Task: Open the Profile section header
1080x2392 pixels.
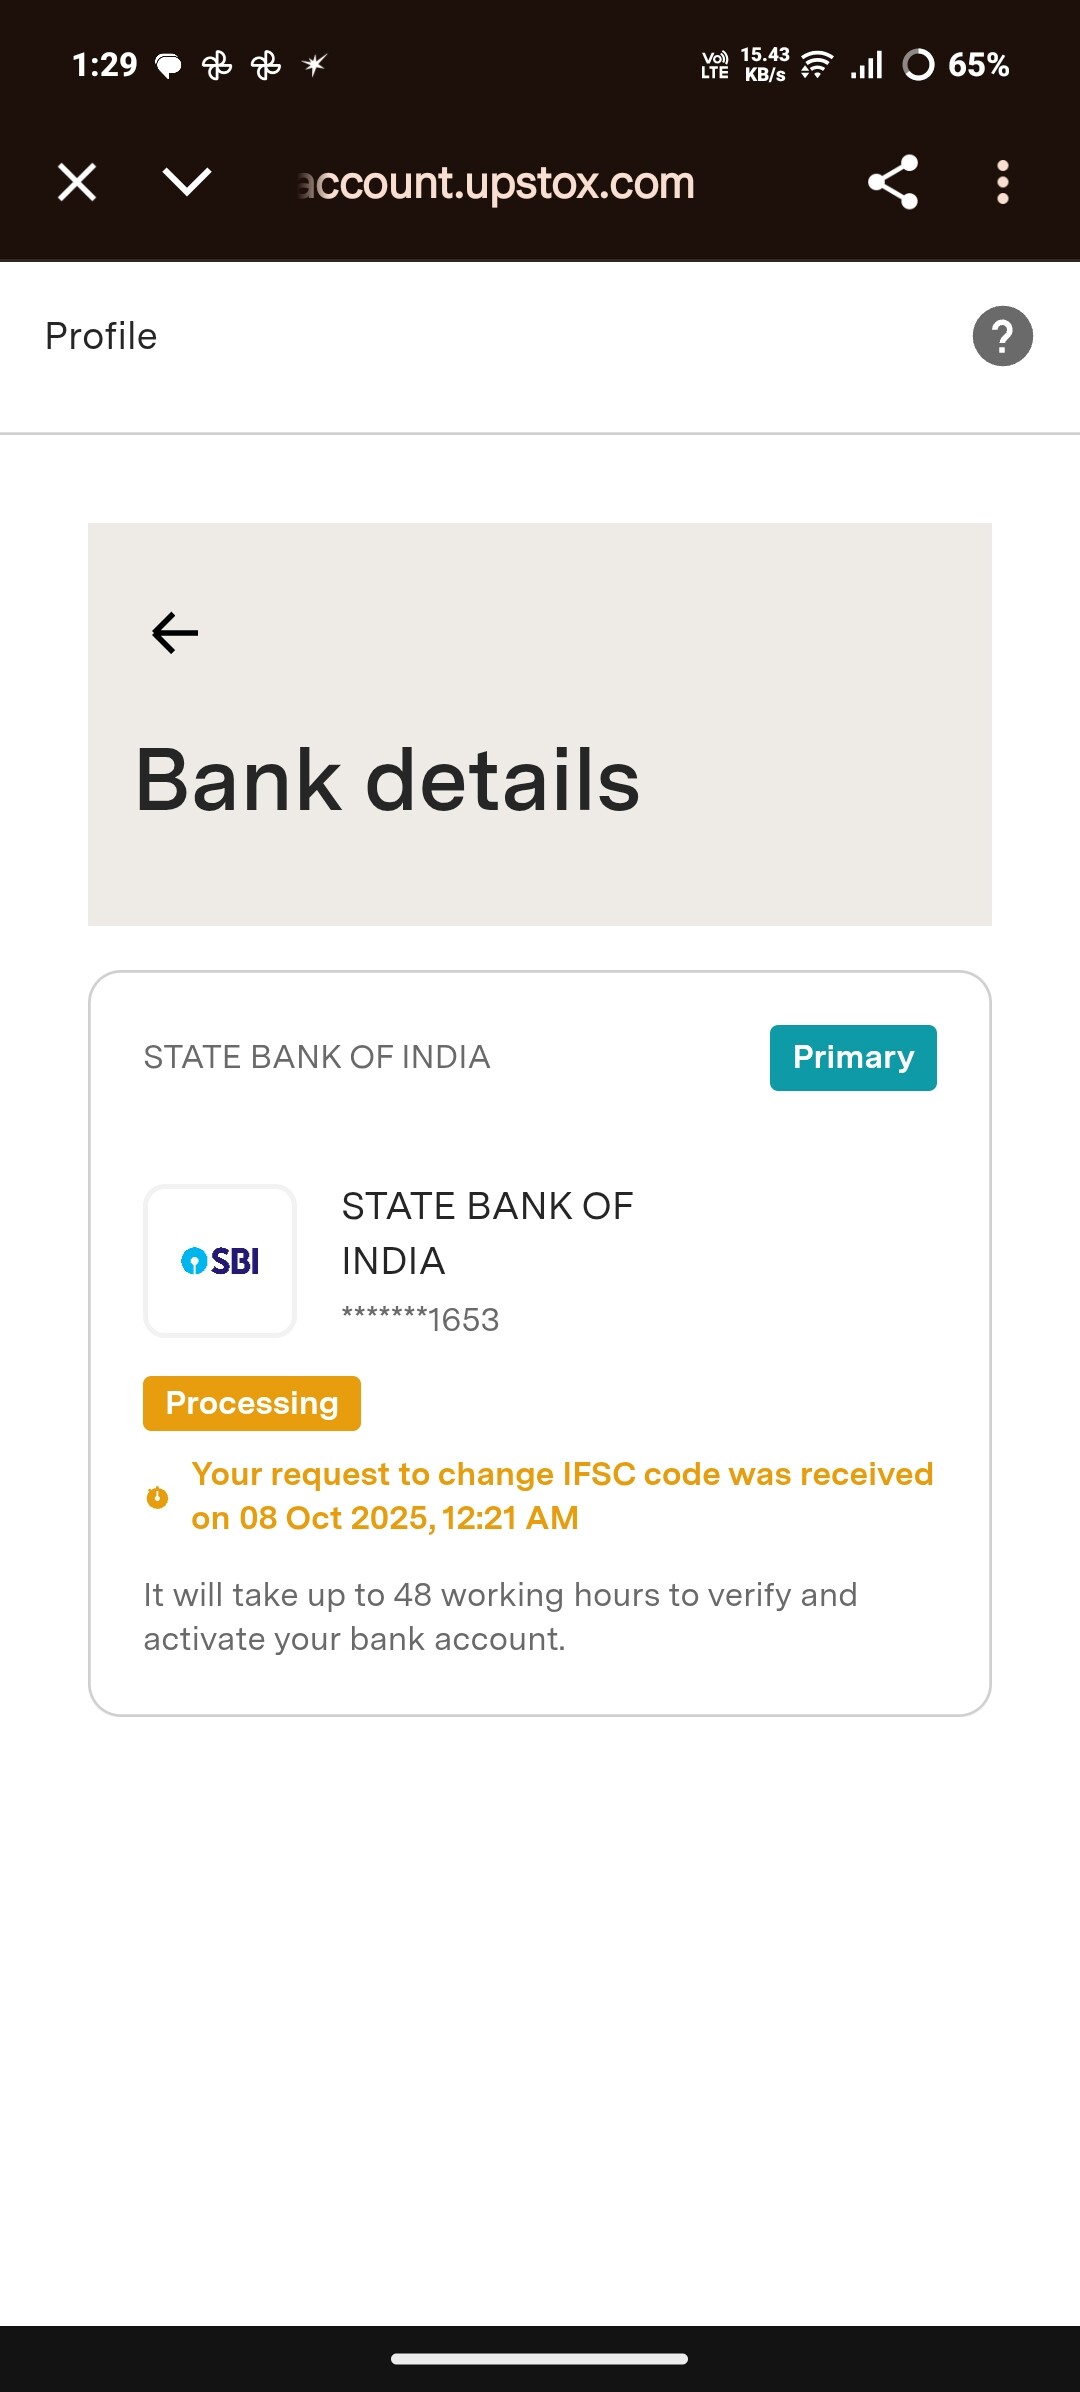Action: (101, 337)
